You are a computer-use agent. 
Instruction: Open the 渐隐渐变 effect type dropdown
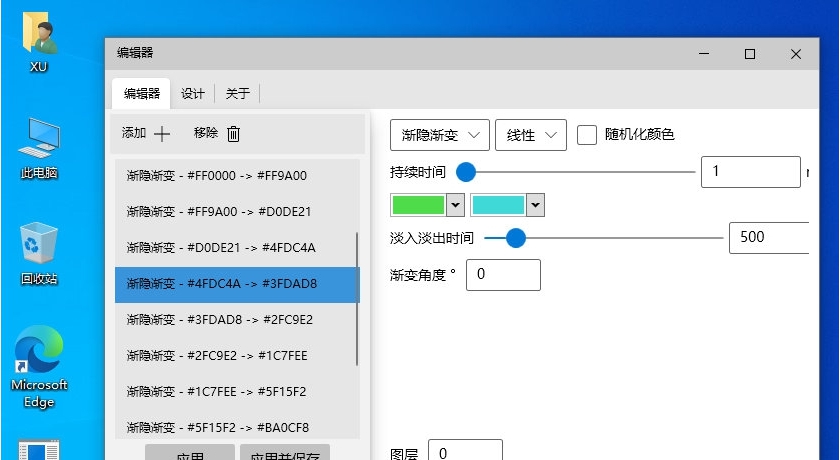click(440, 135)
